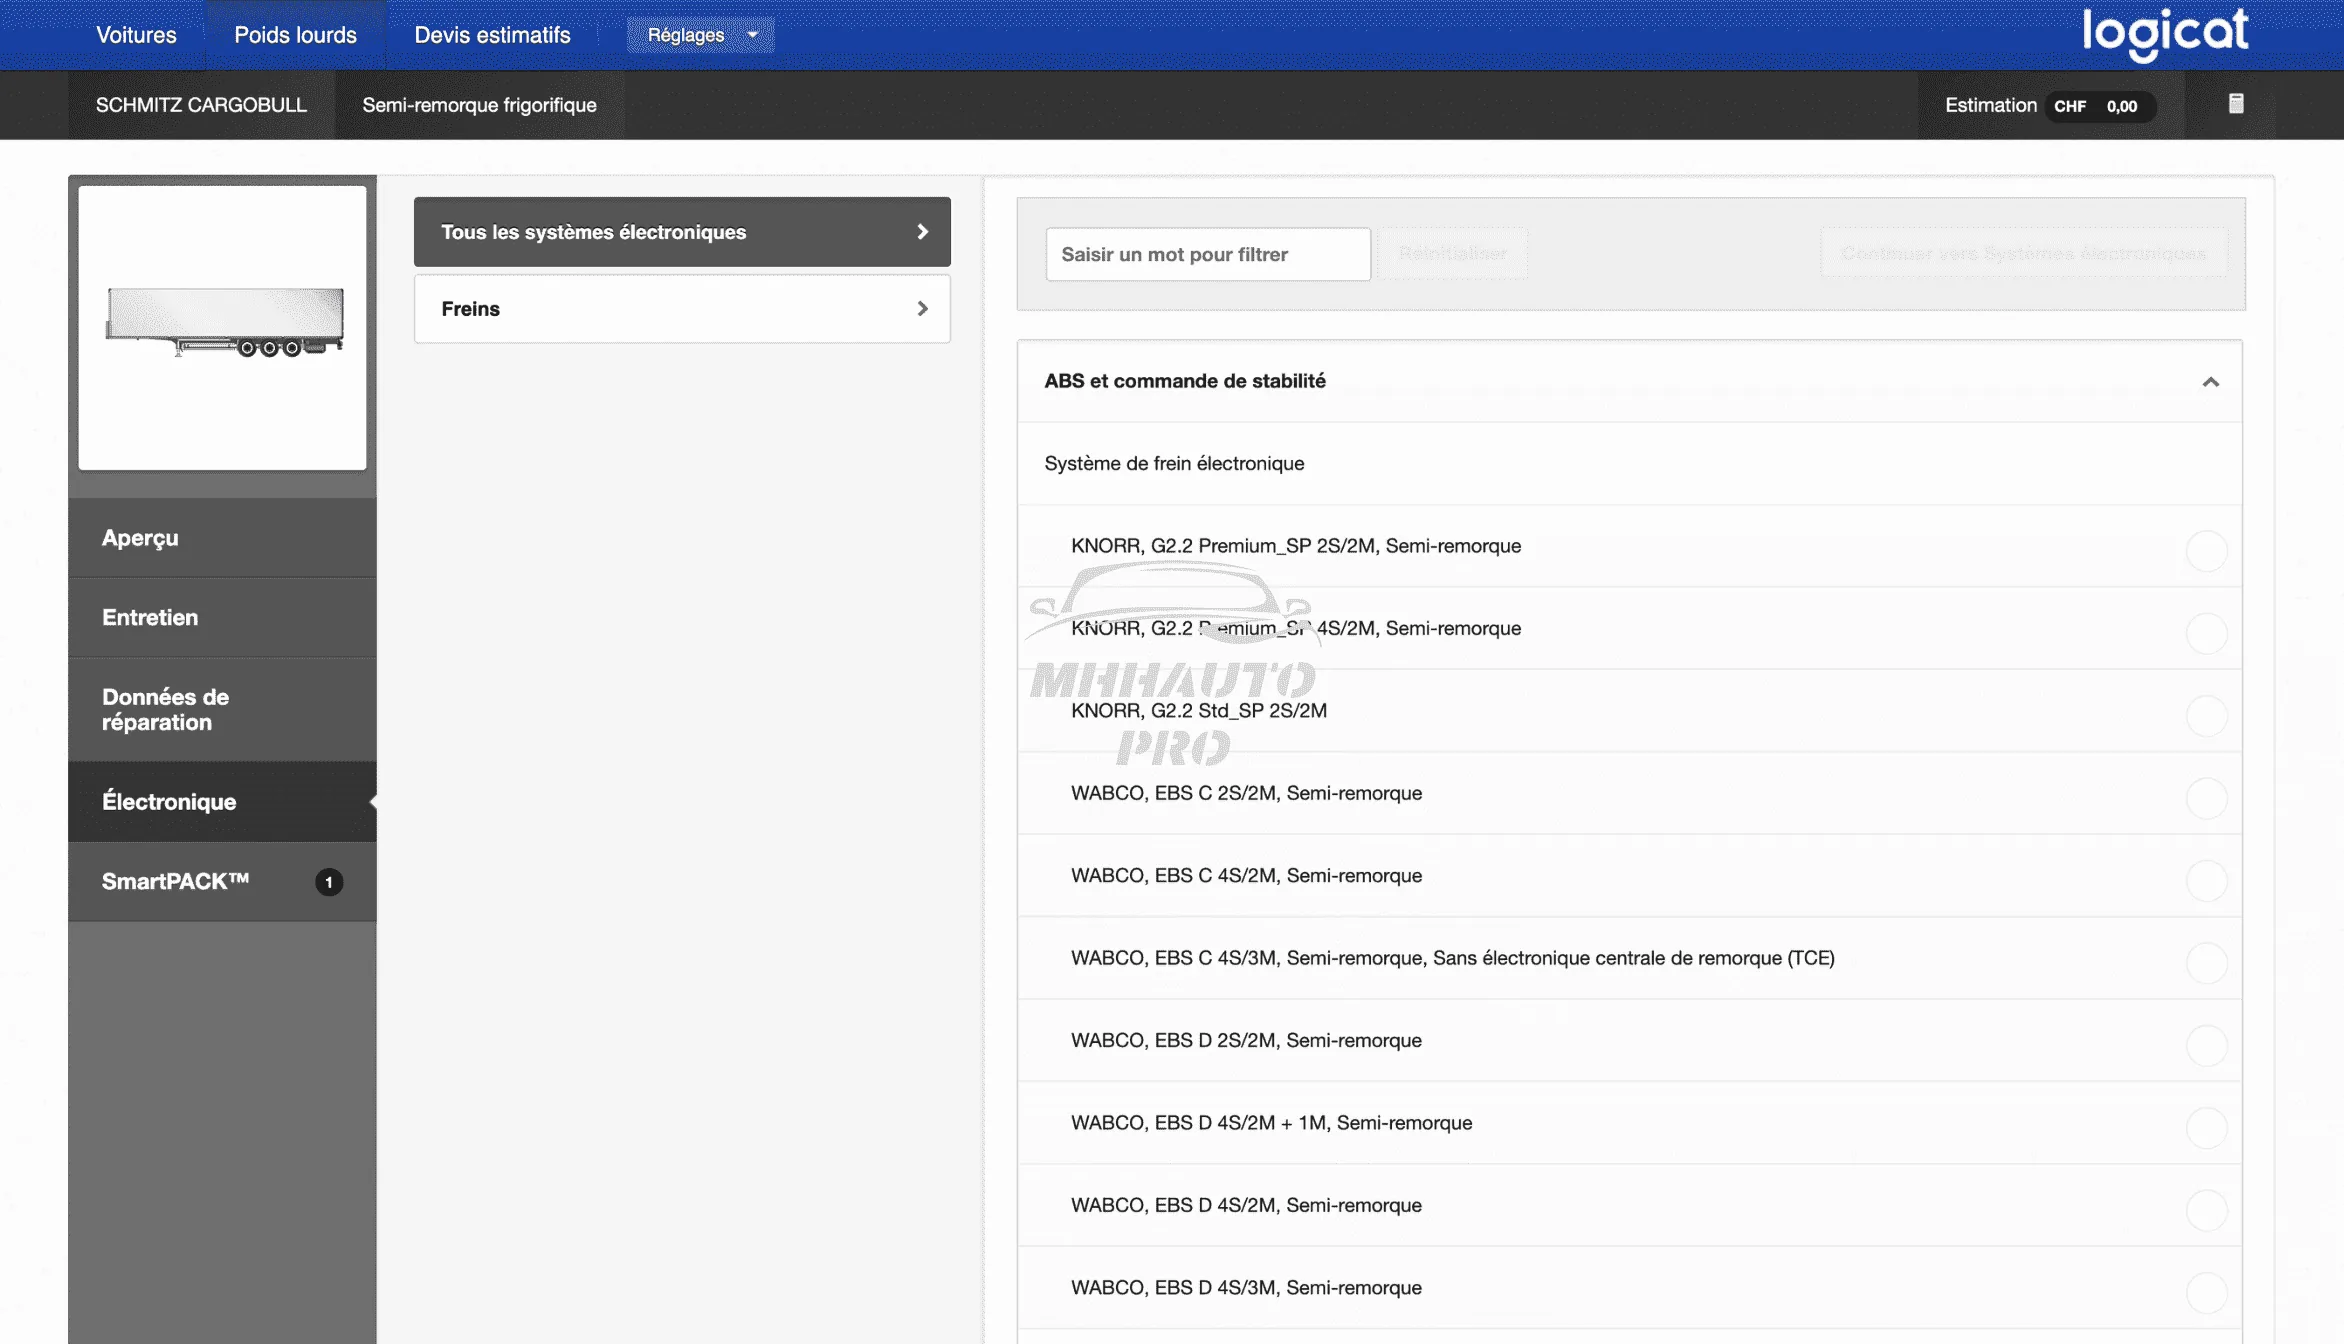Click the Réinitialiser button
2344x1344 pixels.
[x=1452, y=254]
